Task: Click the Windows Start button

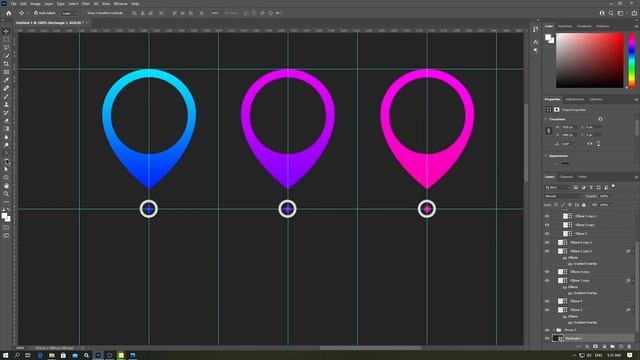Action: [x=6, y=356]
